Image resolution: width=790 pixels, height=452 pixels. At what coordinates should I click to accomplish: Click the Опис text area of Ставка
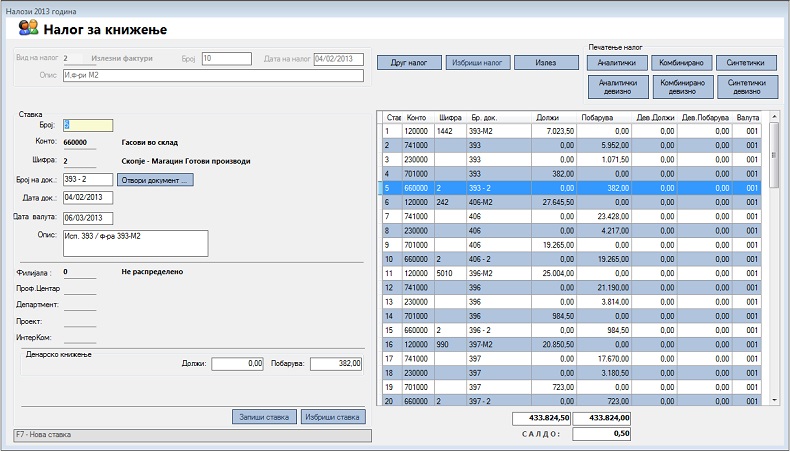136,243
